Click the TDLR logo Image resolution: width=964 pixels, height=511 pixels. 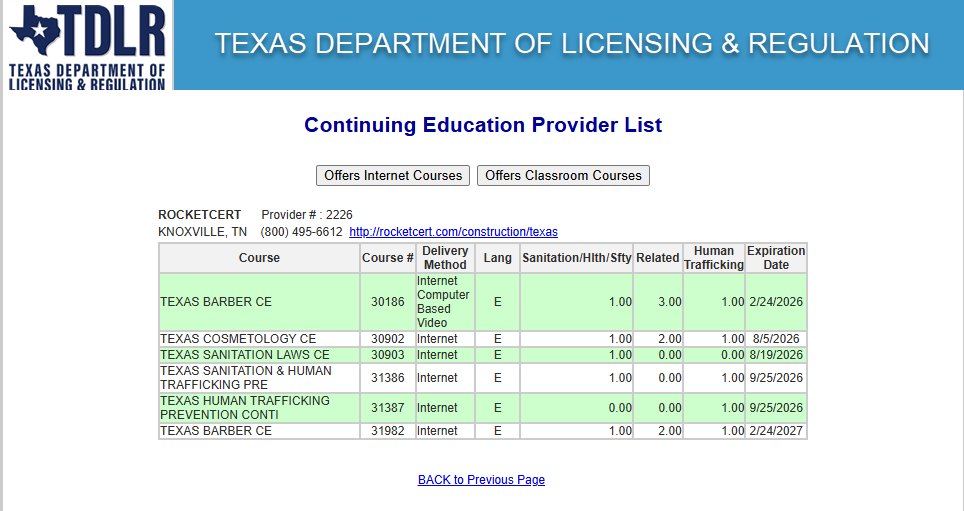(87, 45)
